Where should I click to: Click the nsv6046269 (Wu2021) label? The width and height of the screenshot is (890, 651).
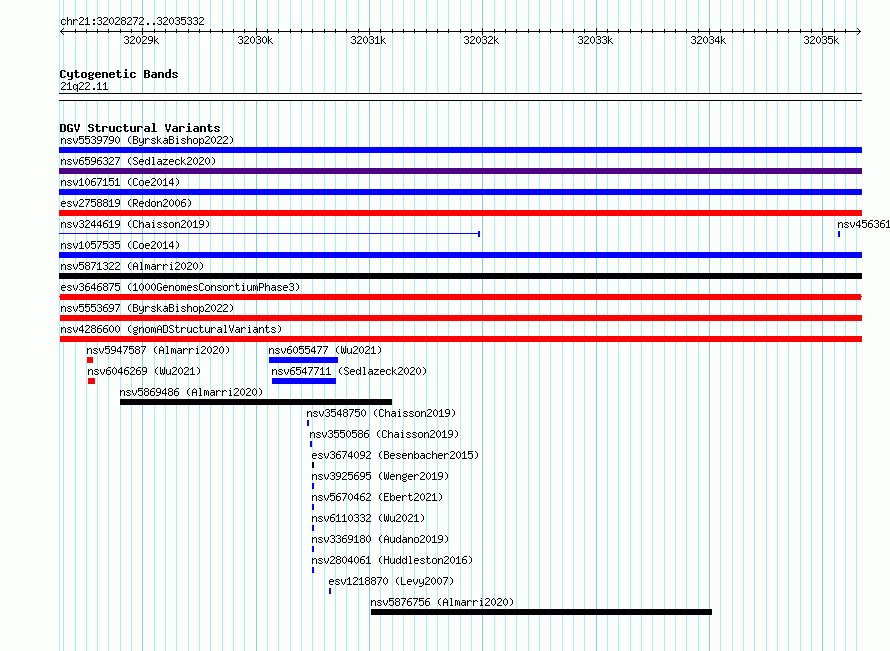tap(144, 371)
